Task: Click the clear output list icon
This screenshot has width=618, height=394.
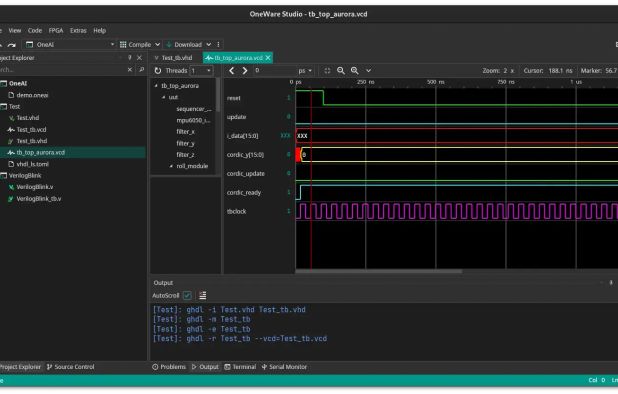Action: pos(203,296)
